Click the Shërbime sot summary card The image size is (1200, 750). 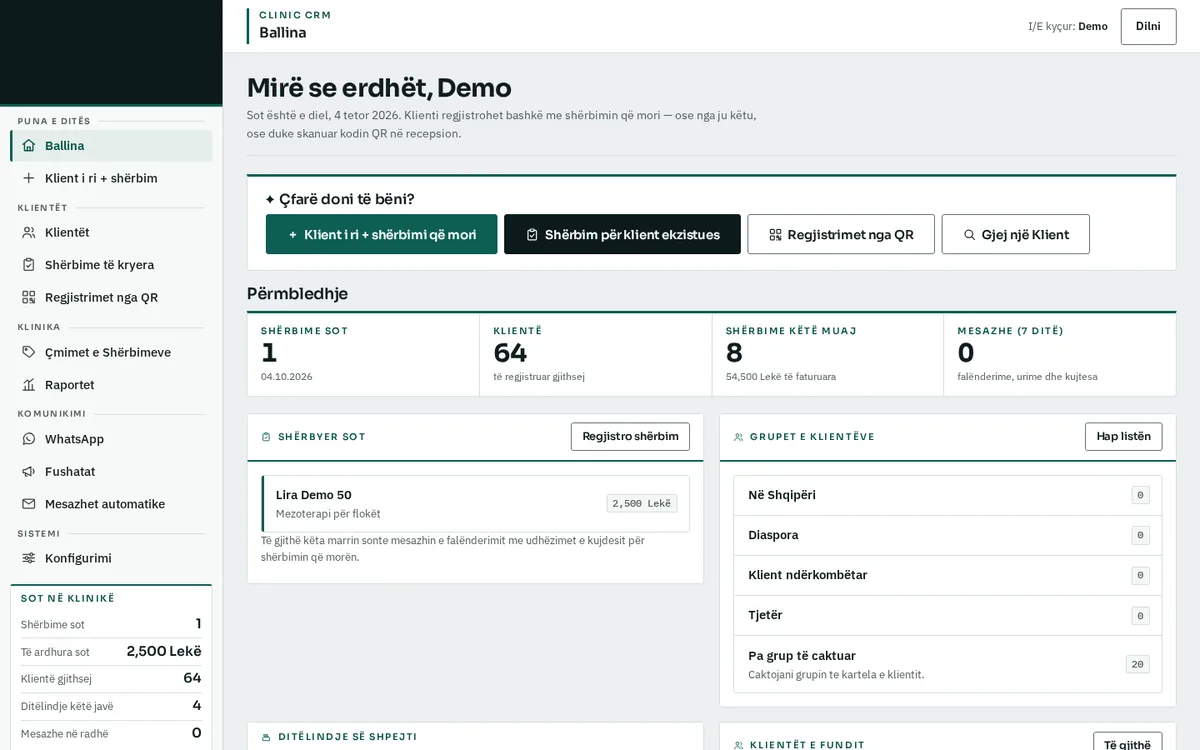363,355
